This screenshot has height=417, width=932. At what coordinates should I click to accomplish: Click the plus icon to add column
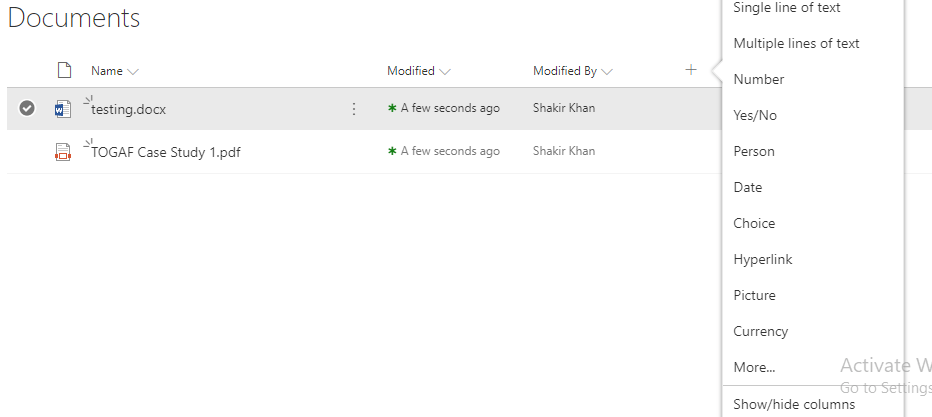(x=690, y=70)
